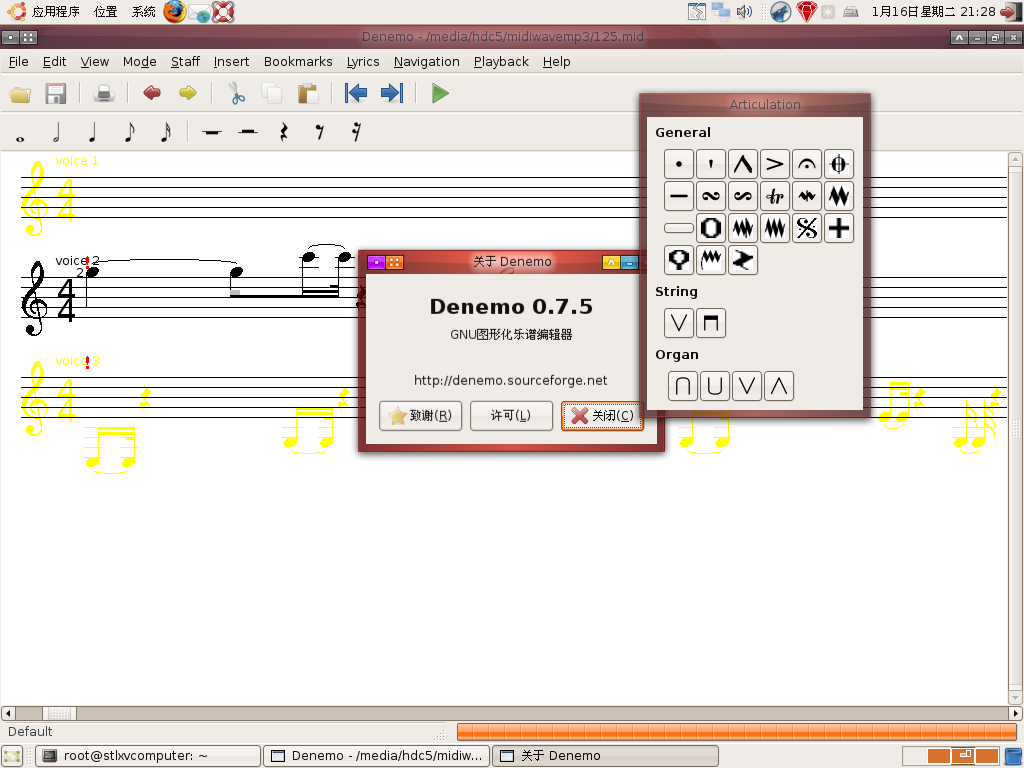Save the score with floppy icon

56,94
